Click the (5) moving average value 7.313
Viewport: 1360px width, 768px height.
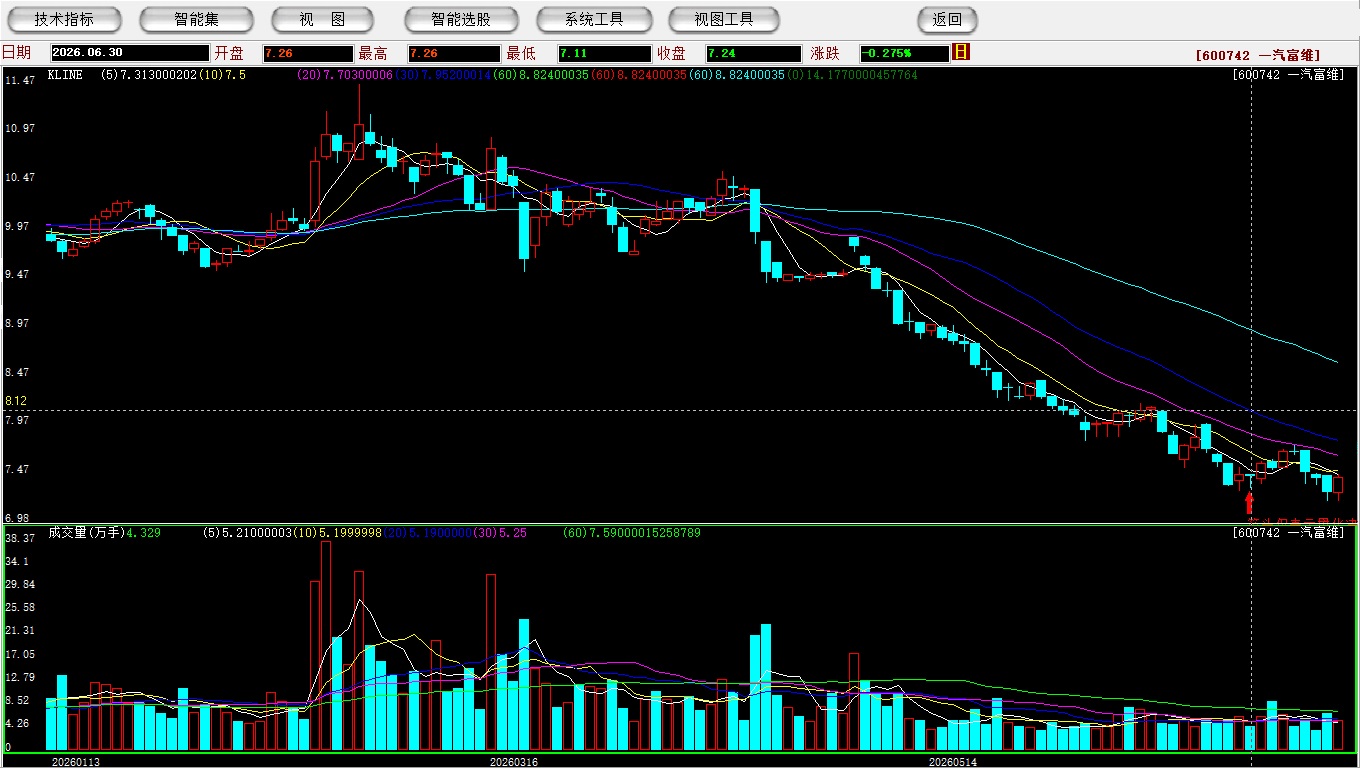tap(148, 75)
